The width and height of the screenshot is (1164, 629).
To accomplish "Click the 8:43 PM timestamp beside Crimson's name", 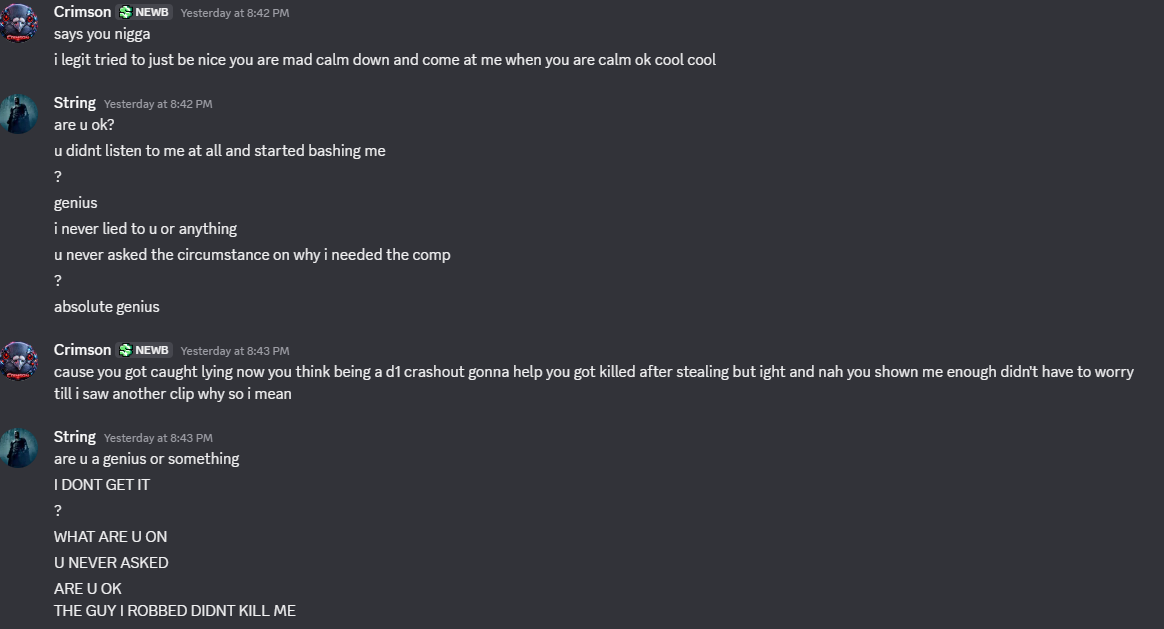I will [x=235, y=351].
